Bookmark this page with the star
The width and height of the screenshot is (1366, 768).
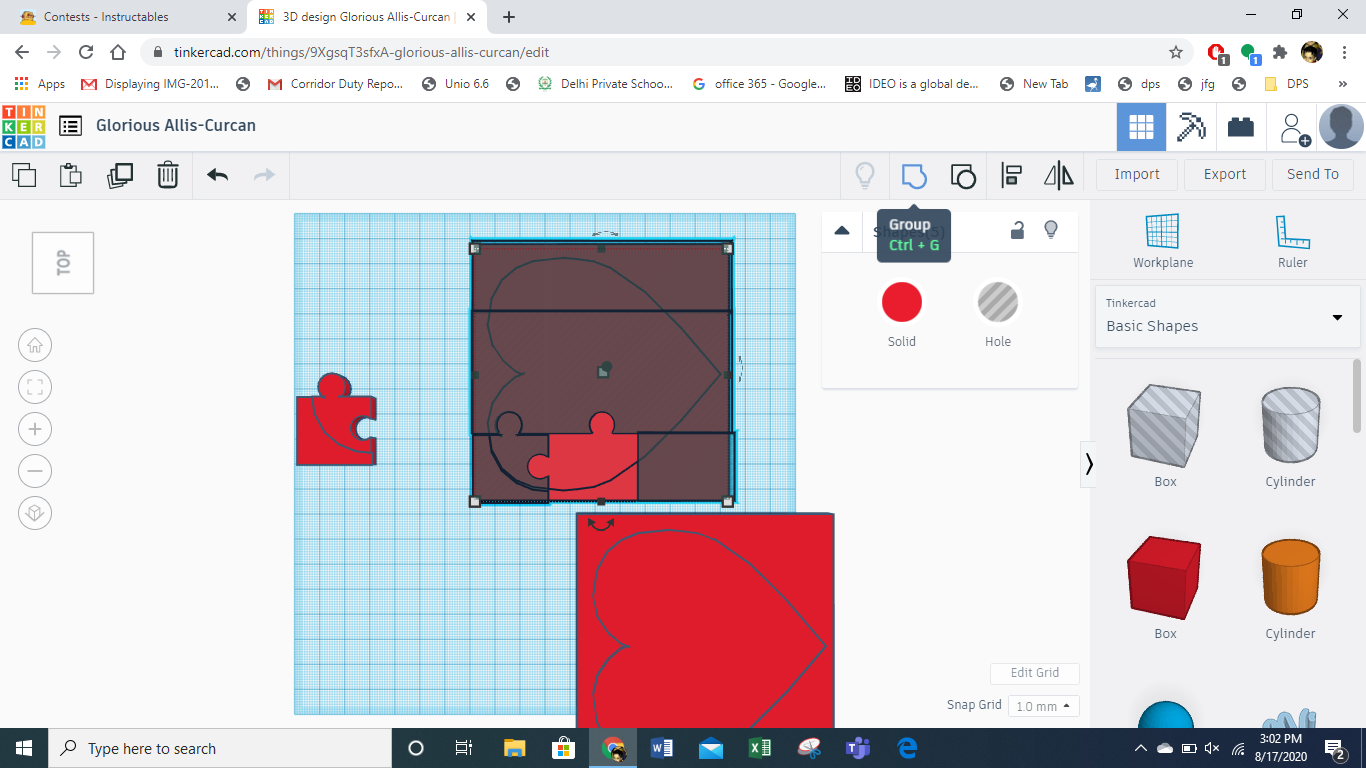click(1176, 52)
